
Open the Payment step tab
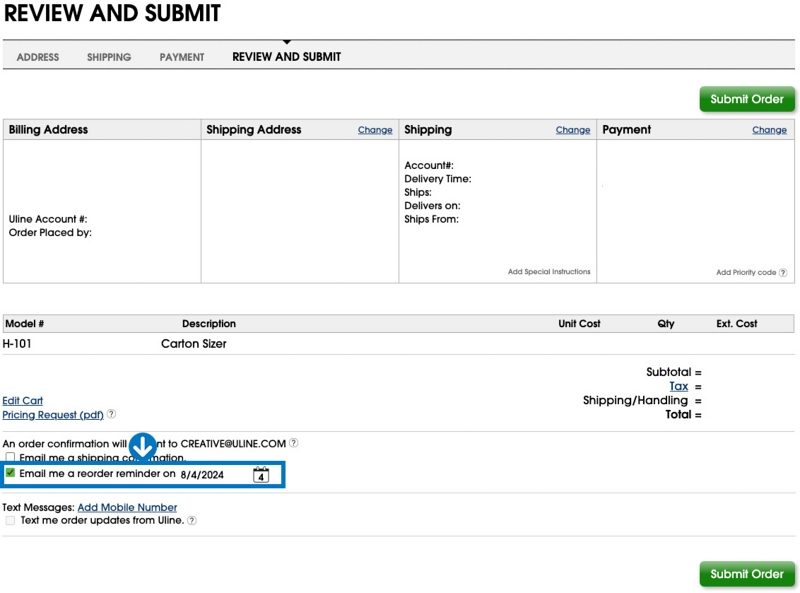click(182, 57)
